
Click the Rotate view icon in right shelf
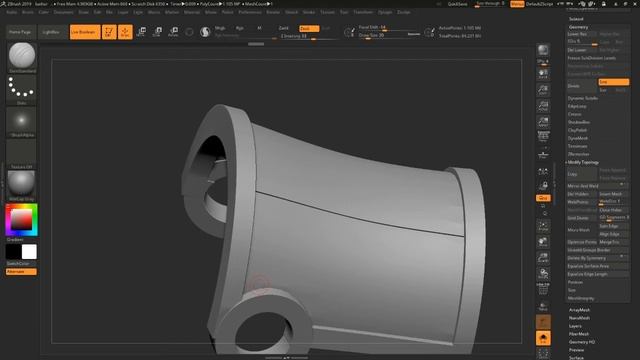coord(543,273)
